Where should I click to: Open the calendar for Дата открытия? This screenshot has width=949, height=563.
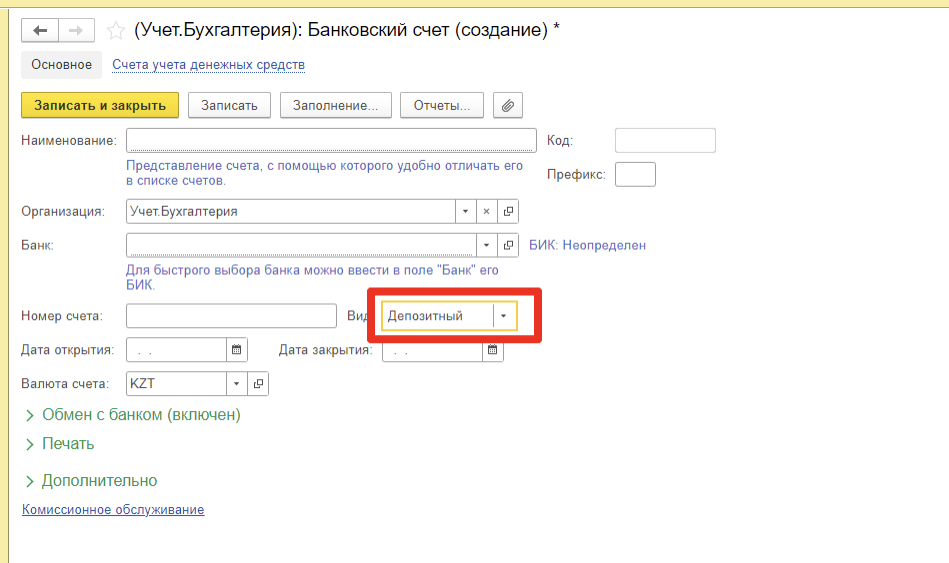(237, 350)
